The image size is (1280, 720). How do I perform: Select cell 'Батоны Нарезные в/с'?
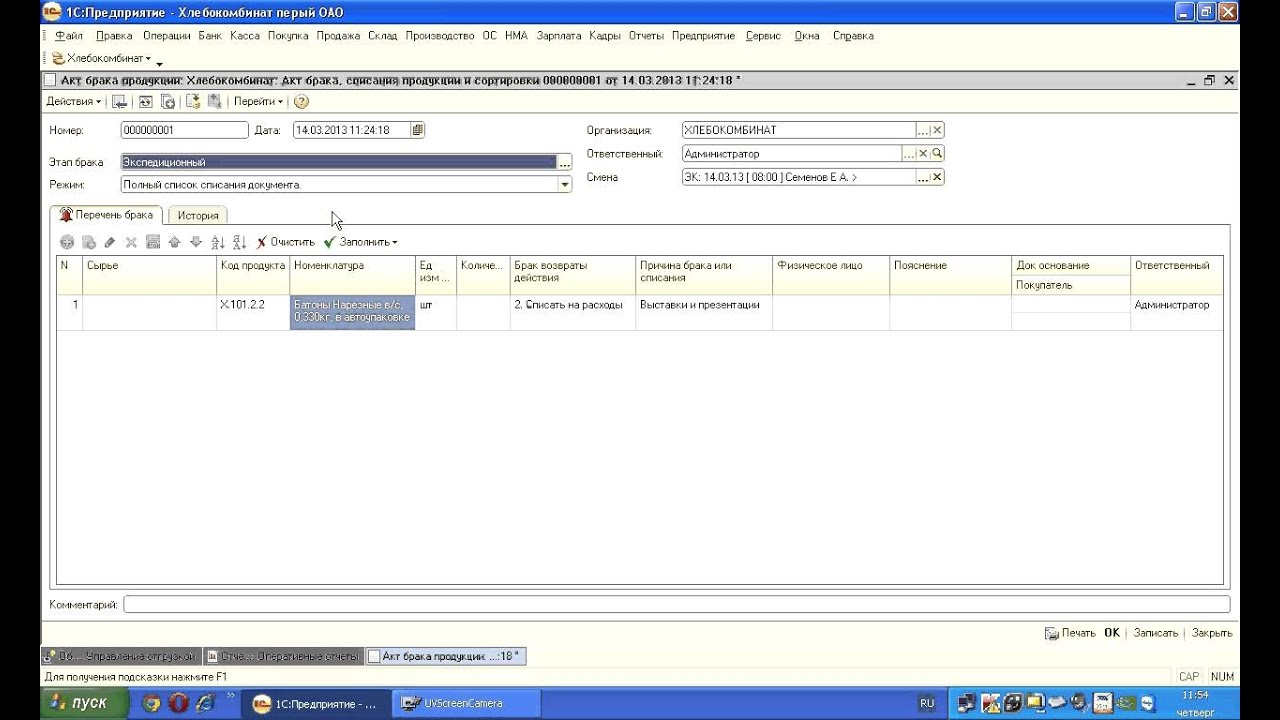(x=352, y=311)
